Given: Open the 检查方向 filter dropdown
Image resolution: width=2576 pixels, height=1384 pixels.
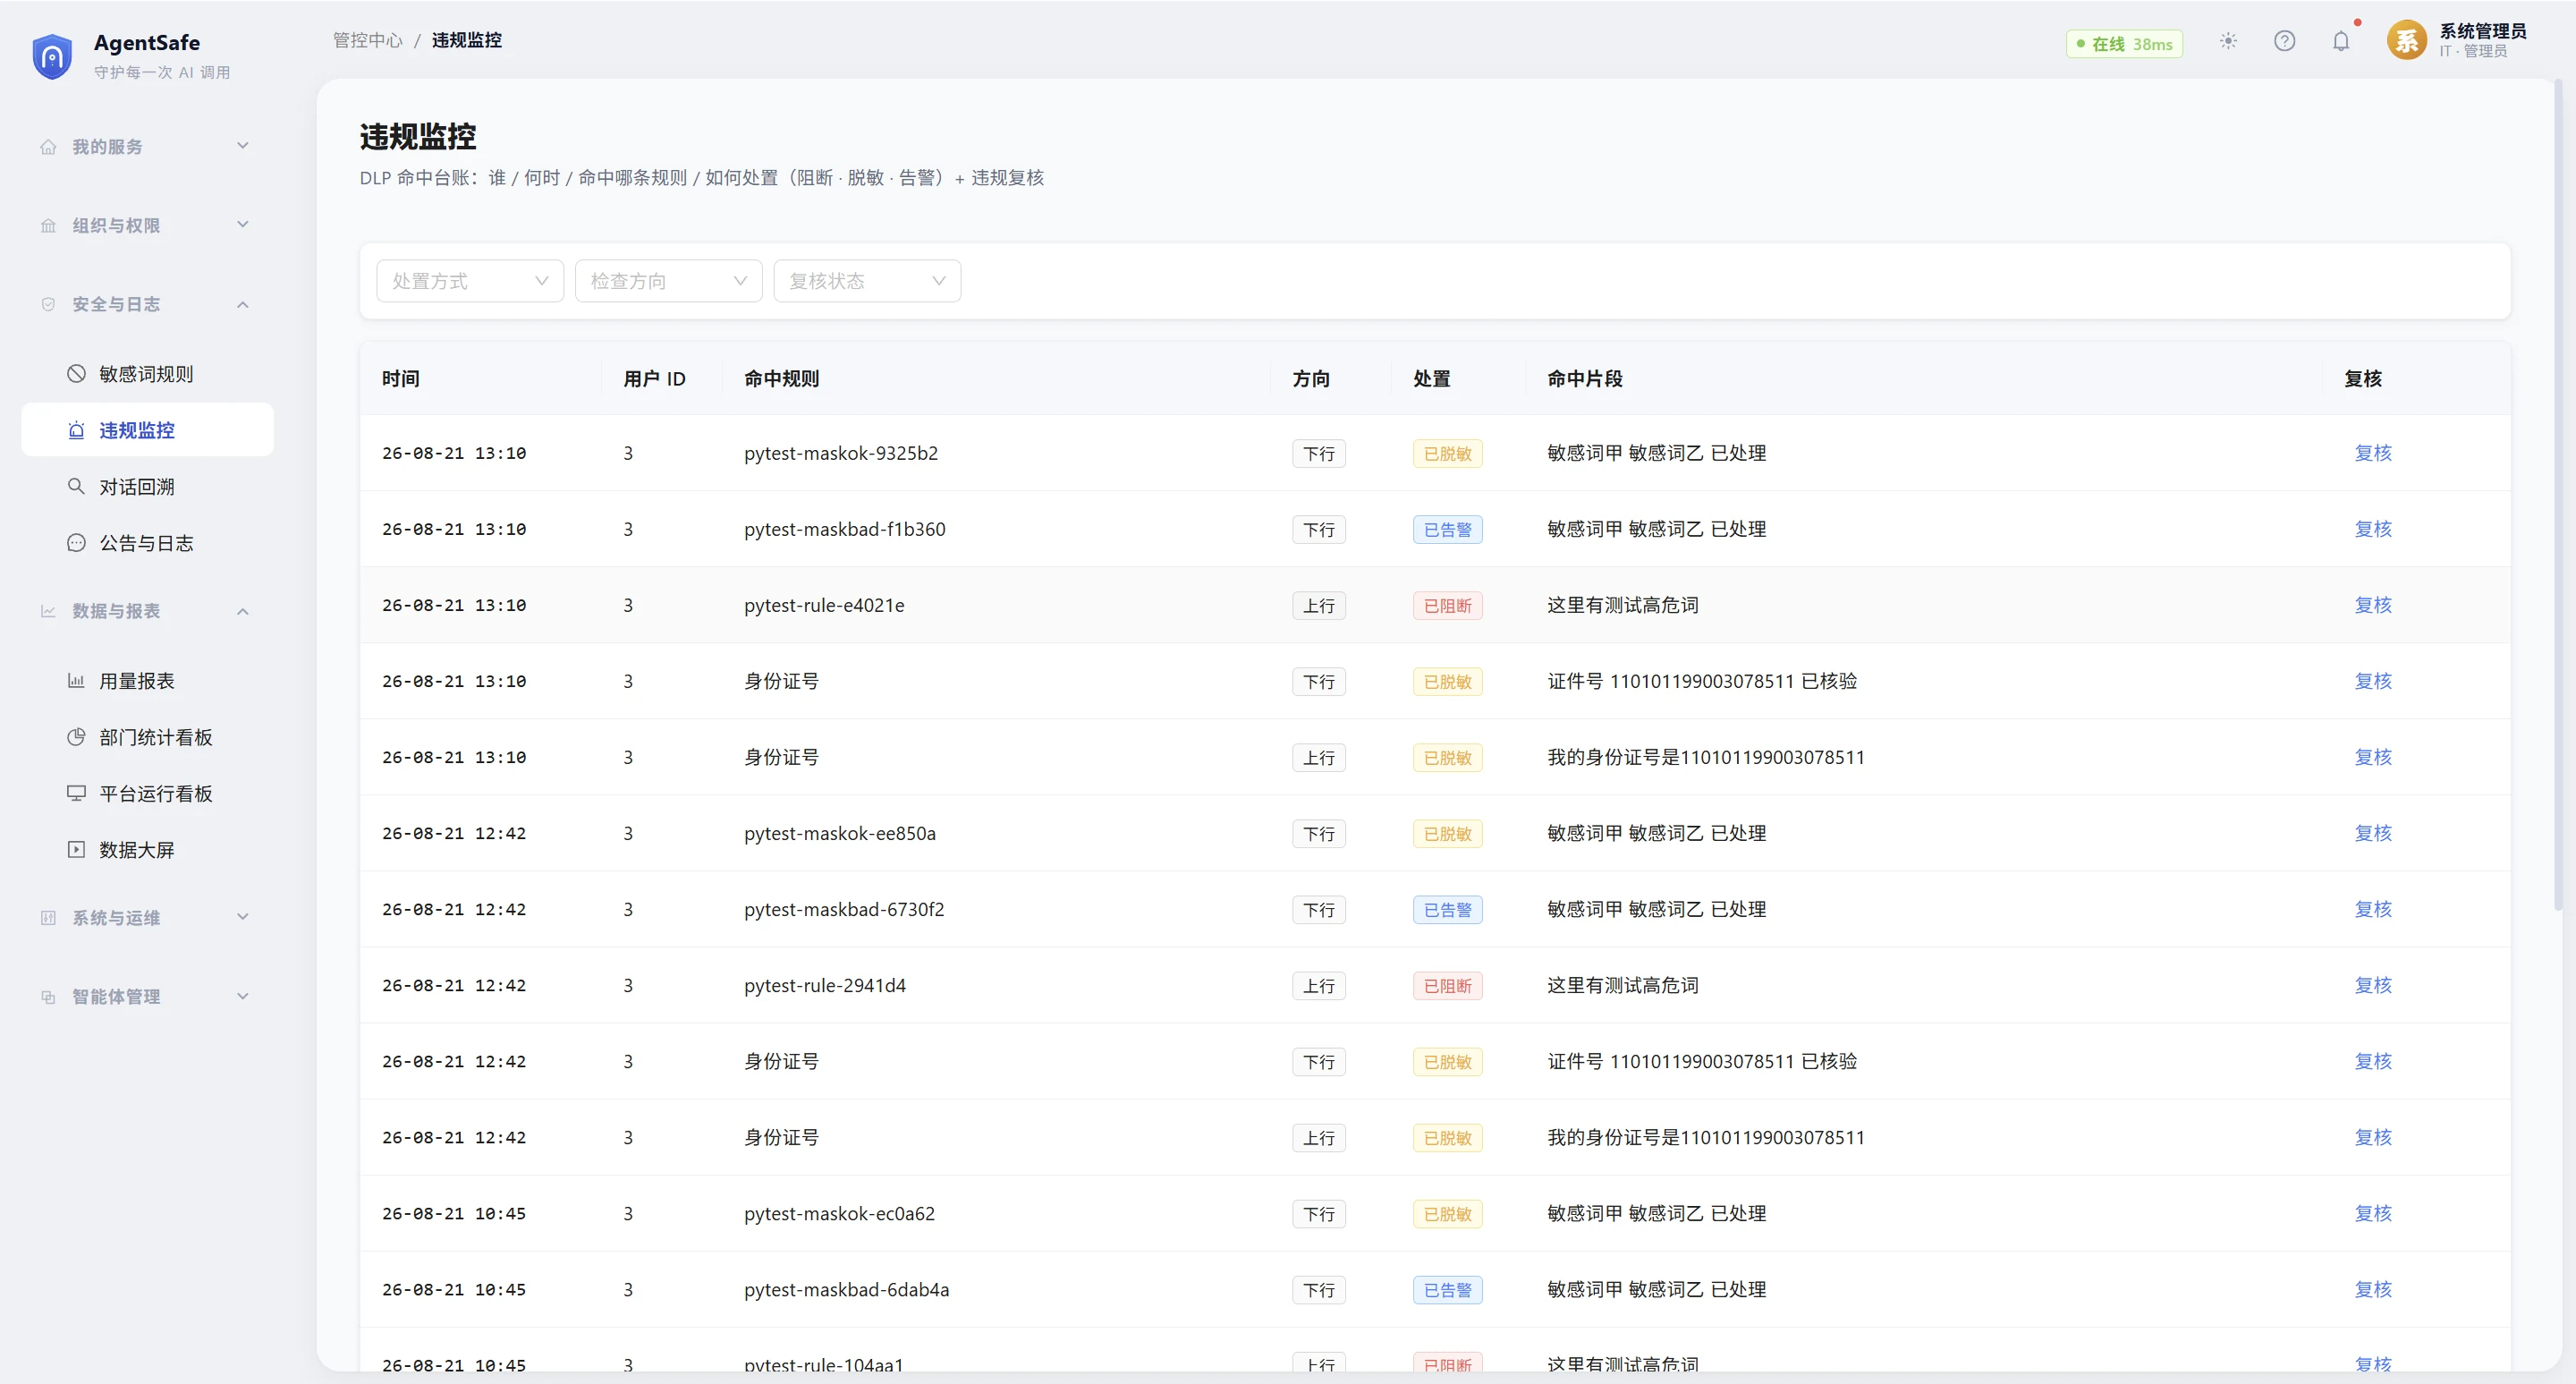Looking at the screenshot, I should (x=668, y=281).
